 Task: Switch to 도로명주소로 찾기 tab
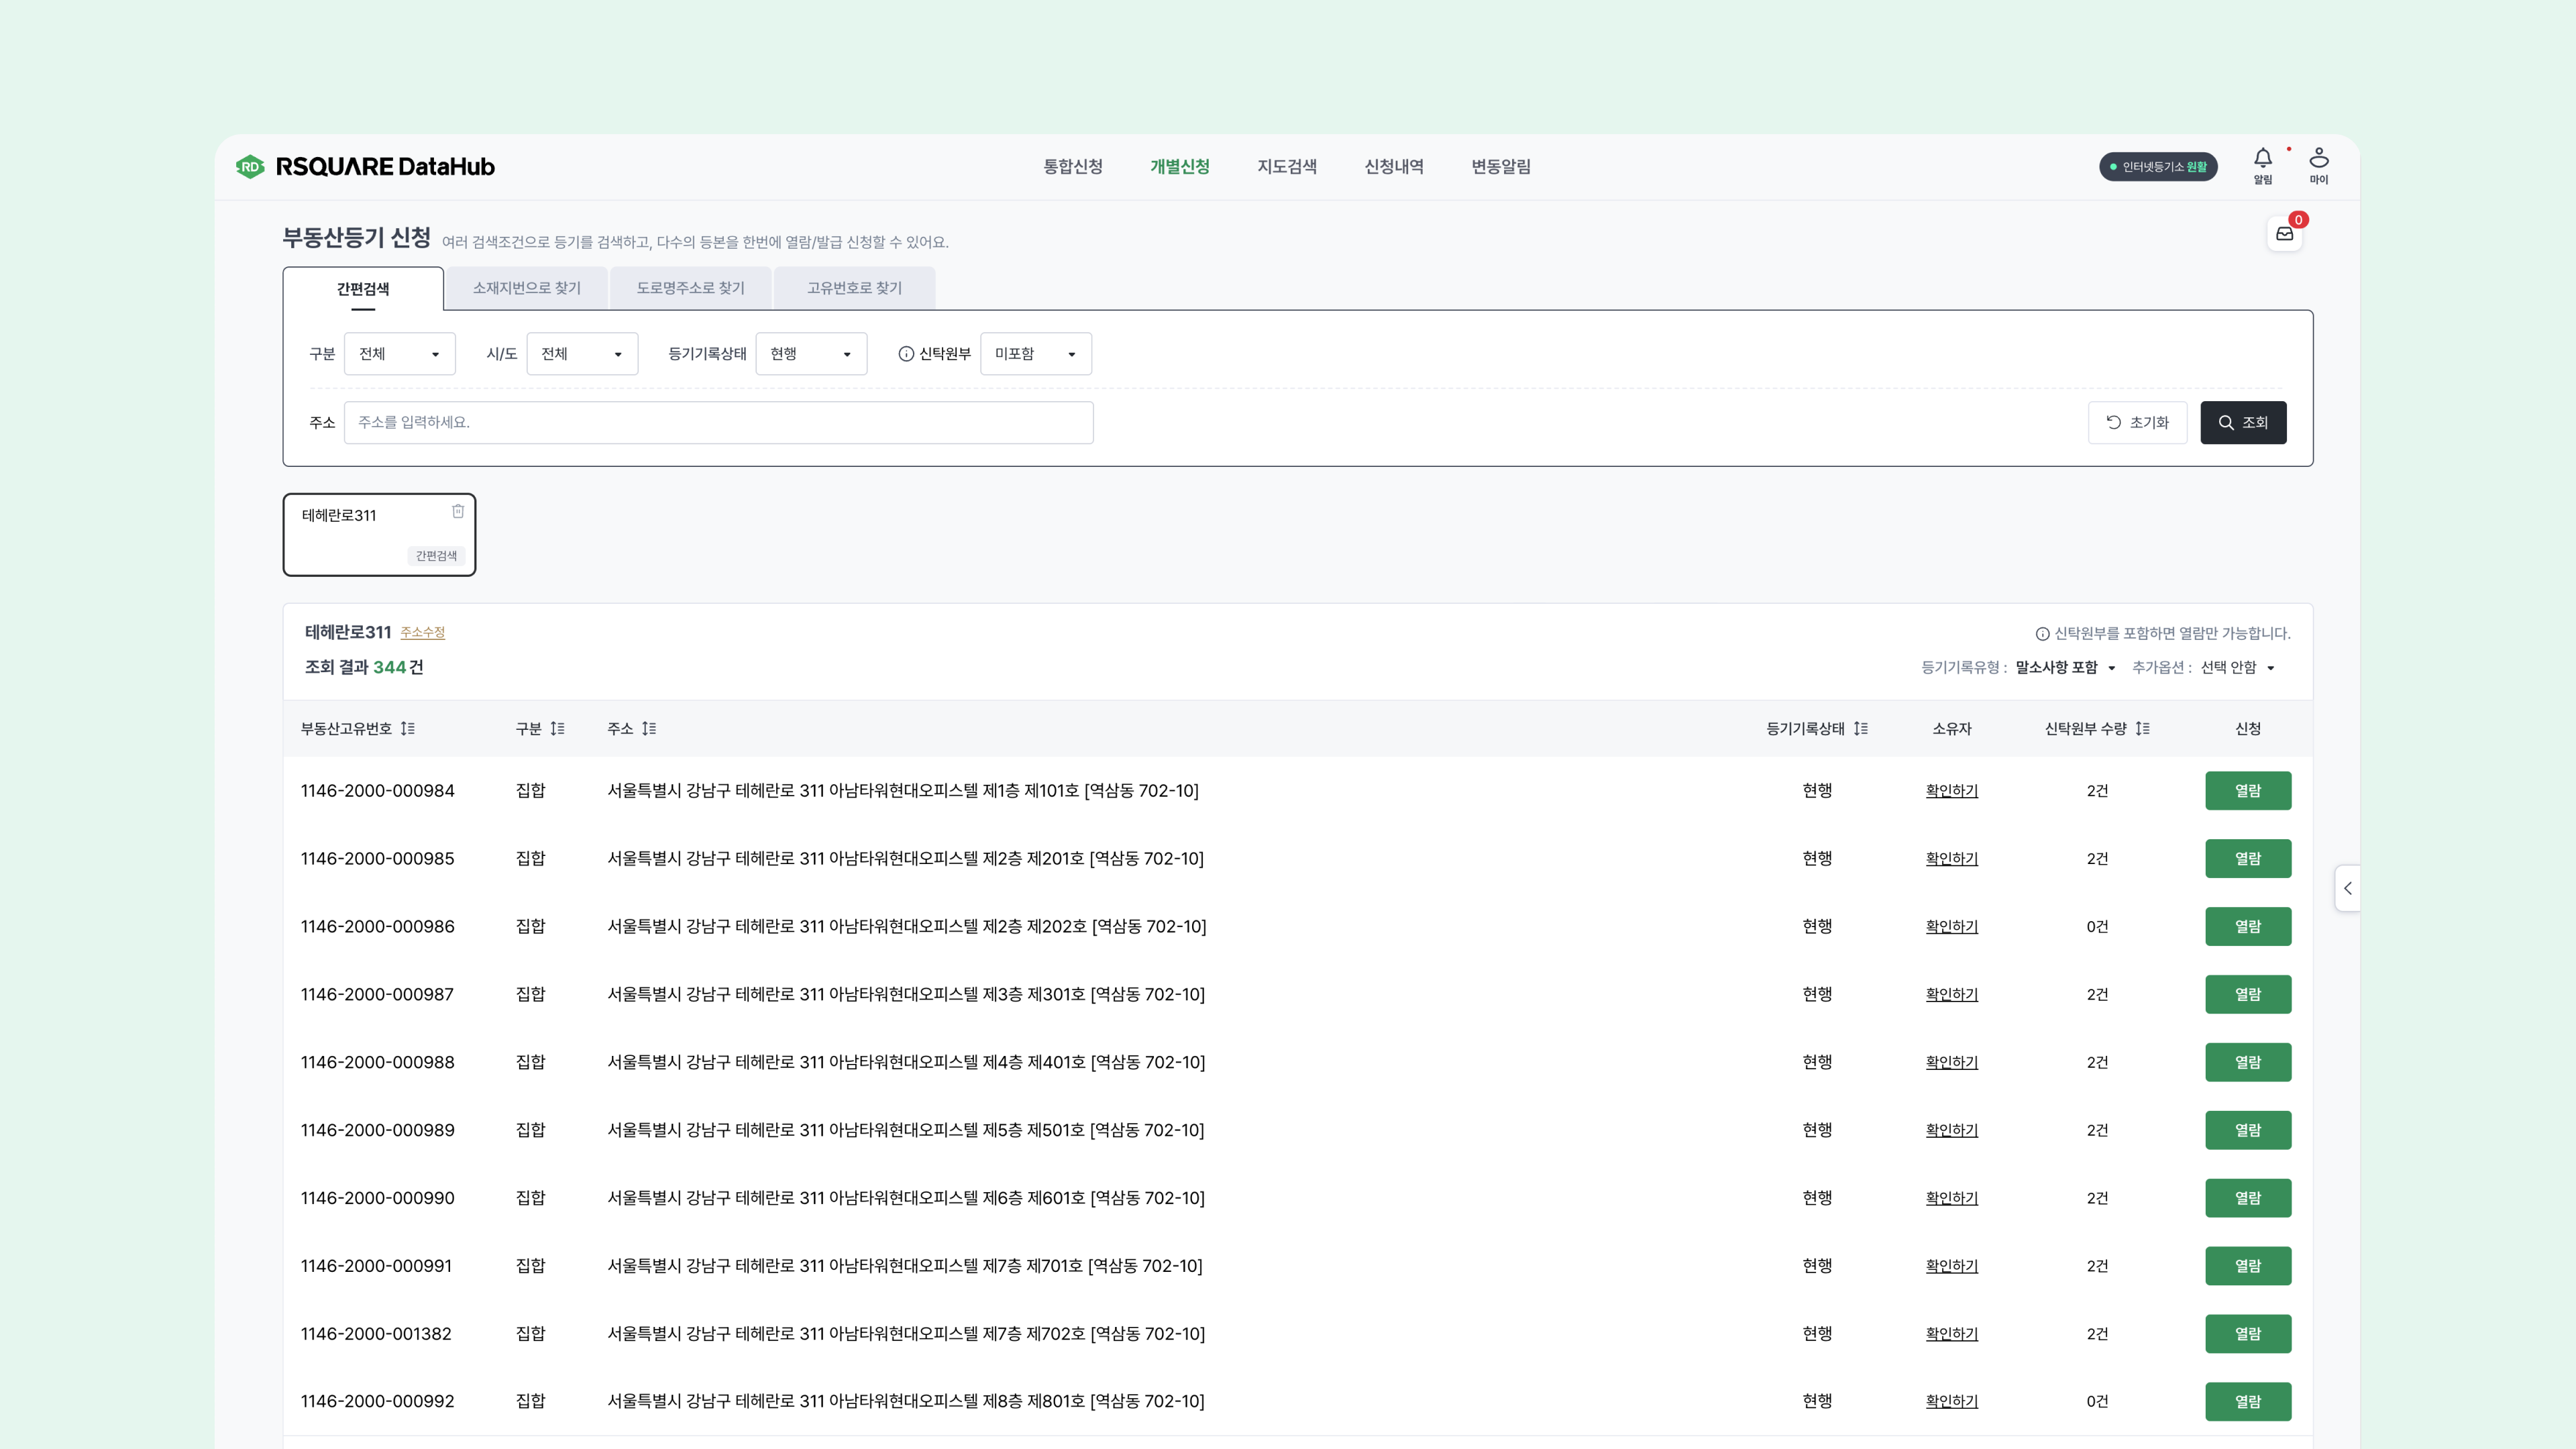[x=690, y=288]
